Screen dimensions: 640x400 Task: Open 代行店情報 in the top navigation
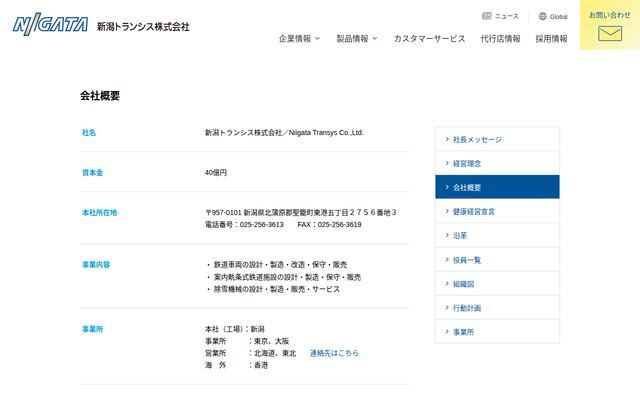pos(500,39)
